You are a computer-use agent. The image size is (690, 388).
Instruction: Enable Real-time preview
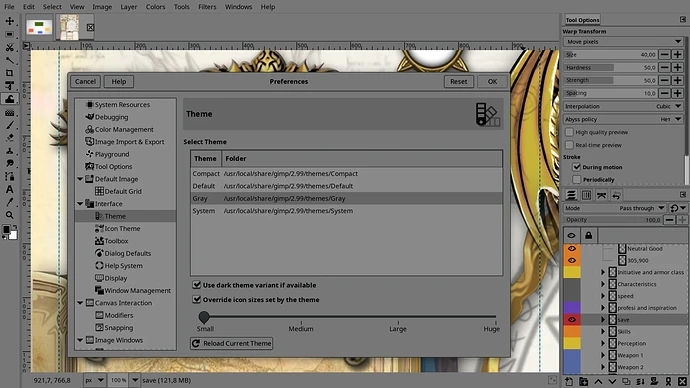(x=569, y=145)
